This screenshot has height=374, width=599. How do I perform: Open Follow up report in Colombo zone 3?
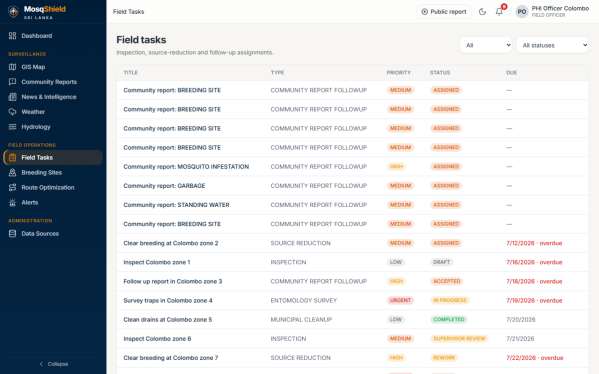[173, 281]
